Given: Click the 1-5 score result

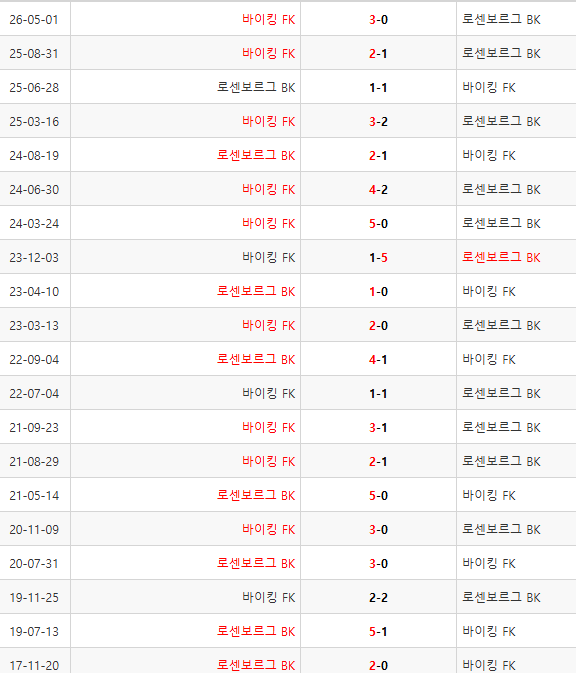Looking at the screenshot, I should (378, 258).
